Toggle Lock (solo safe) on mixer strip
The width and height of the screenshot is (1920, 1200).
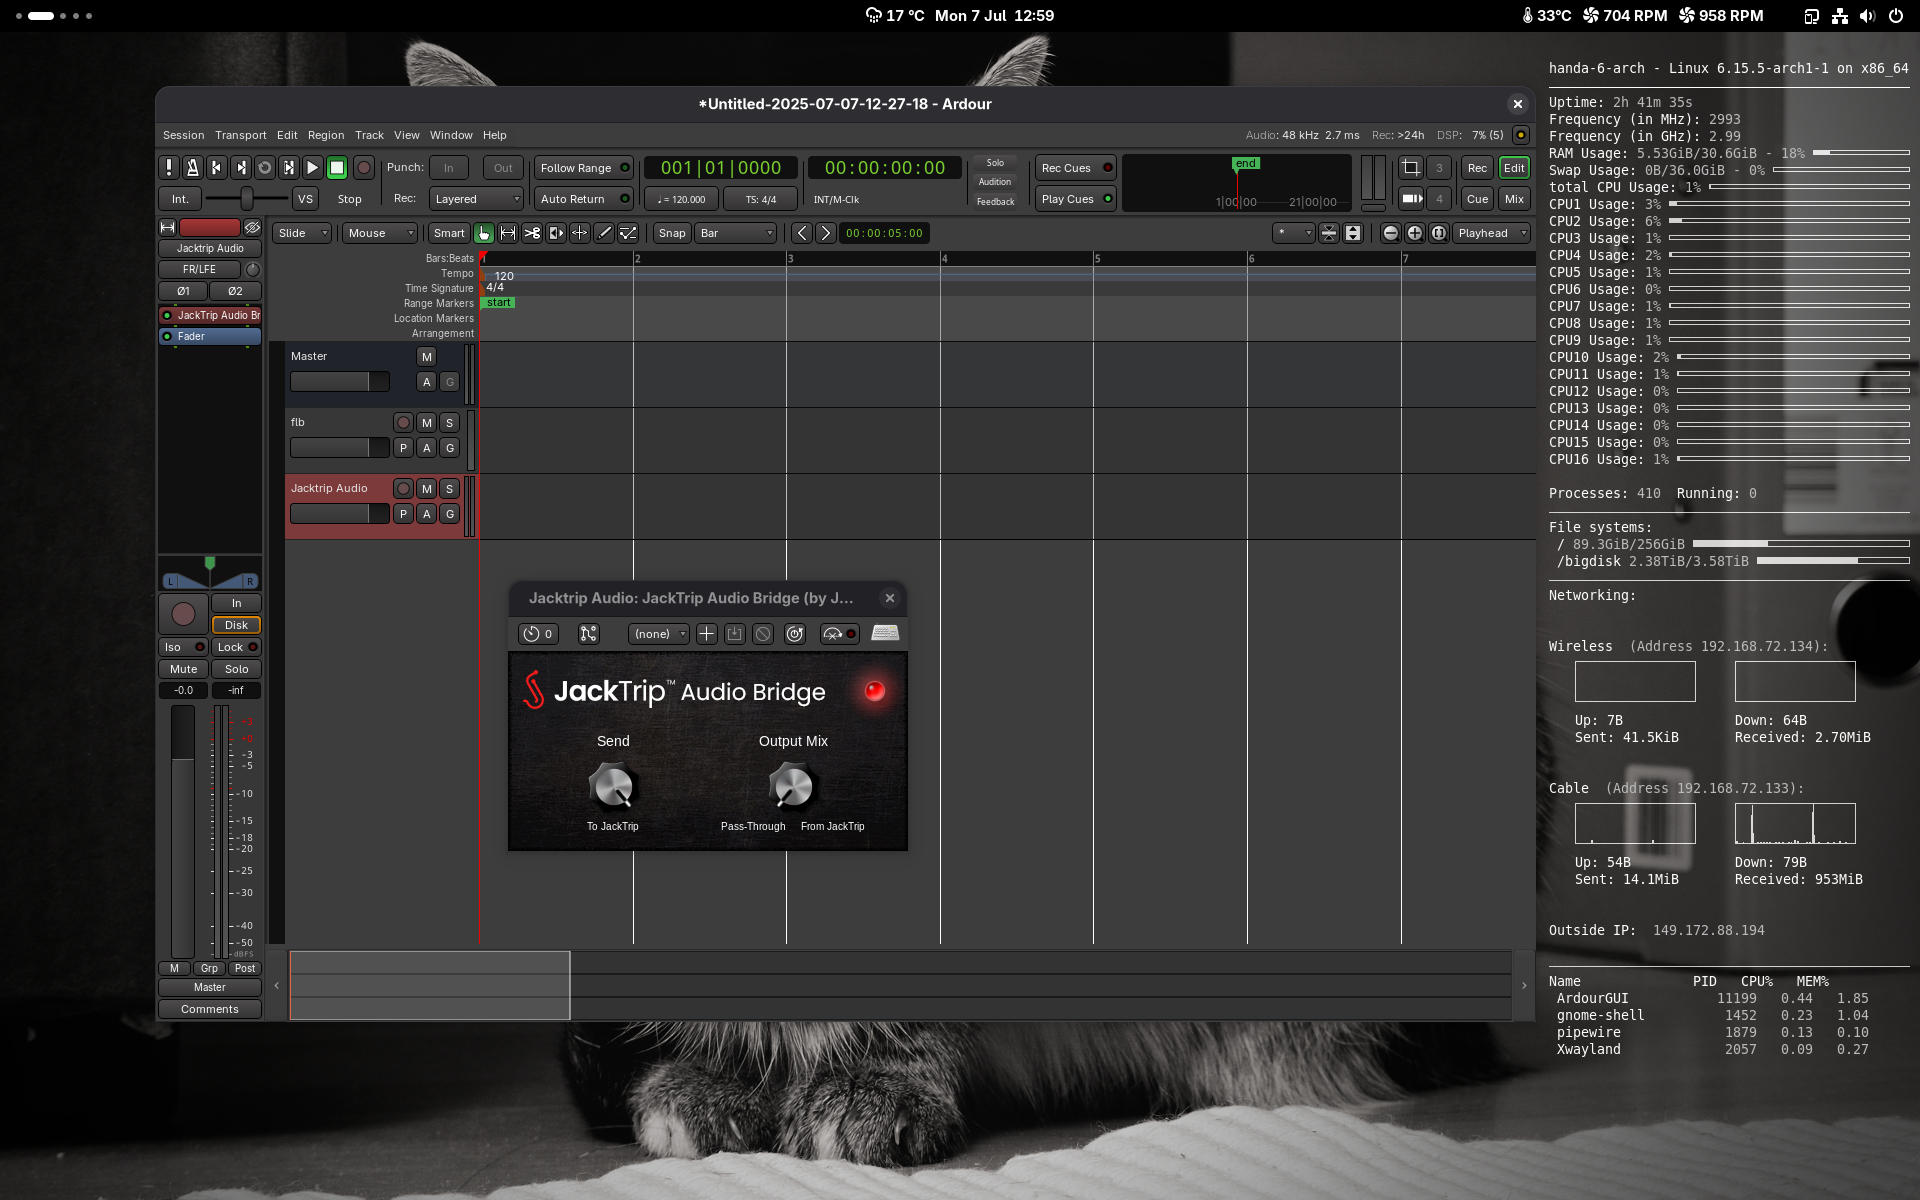(237, 647)
